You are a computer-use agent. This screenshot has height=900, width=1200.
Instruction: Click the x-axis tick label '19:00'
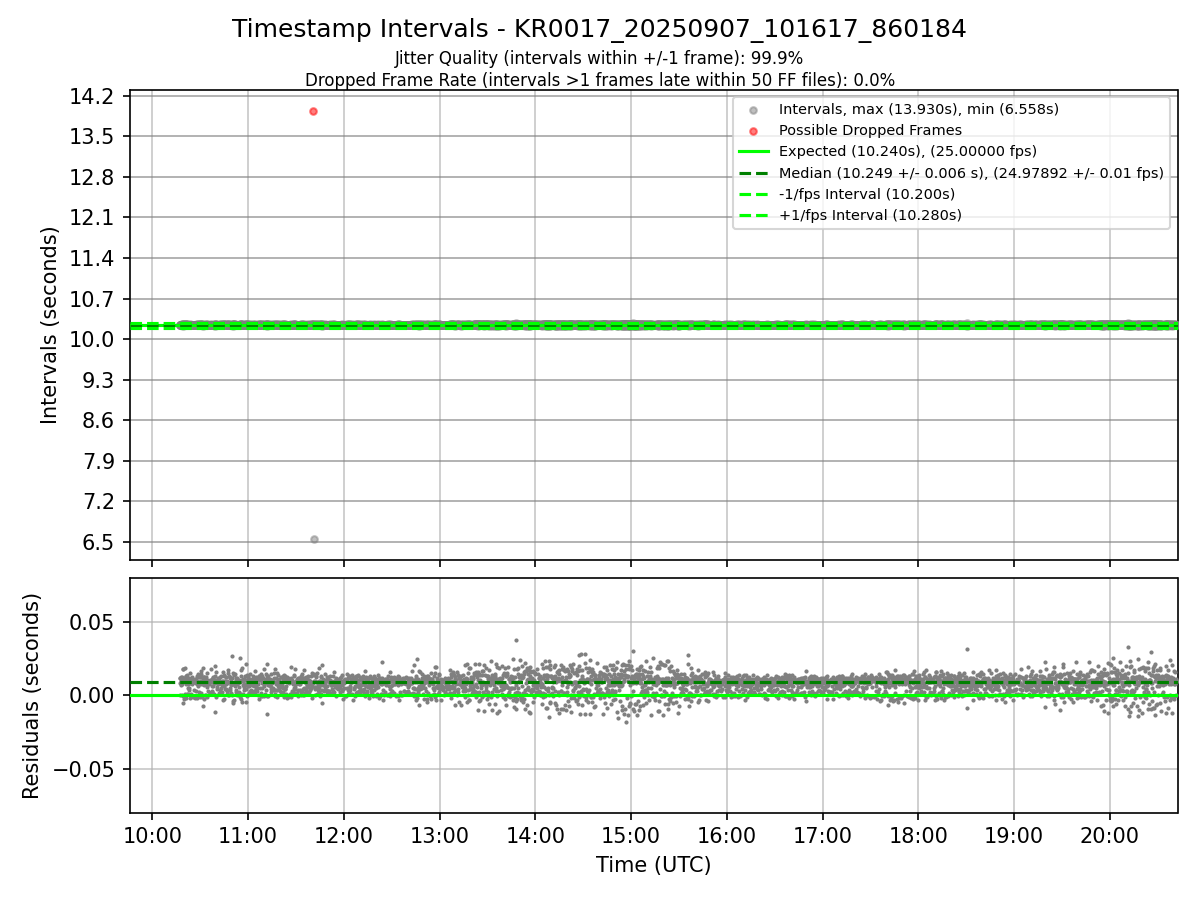coord(1014,836)
